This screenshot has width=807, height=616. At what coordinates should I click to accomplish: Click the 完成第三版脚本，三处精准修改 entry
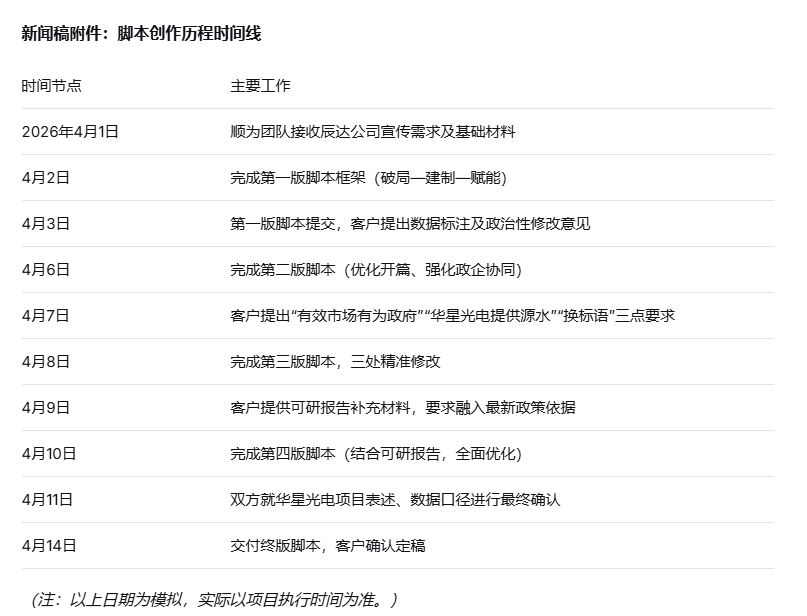tap(335, 362)
